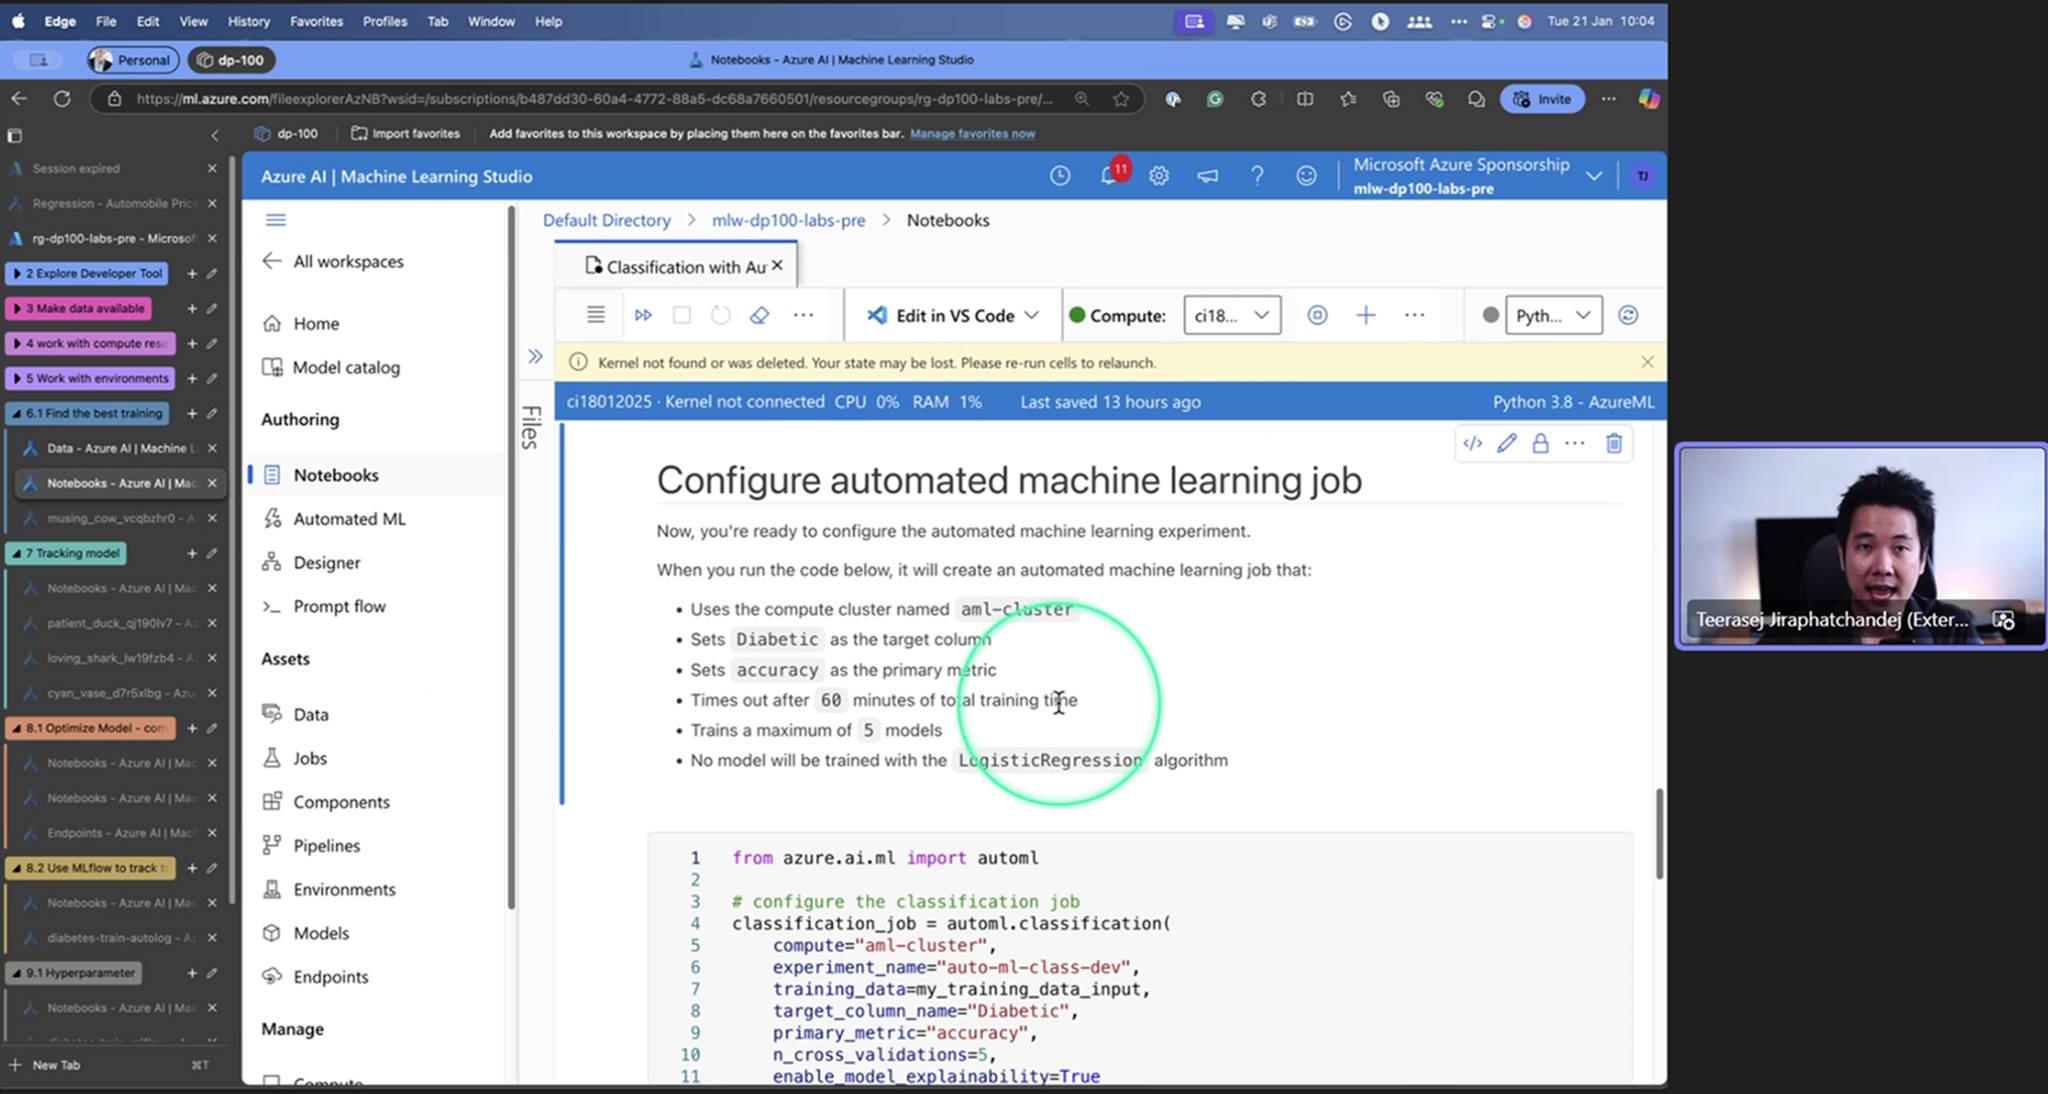
Task: Add new compute plus icon
Action: pyautogui.click(x=1365, y=315)
